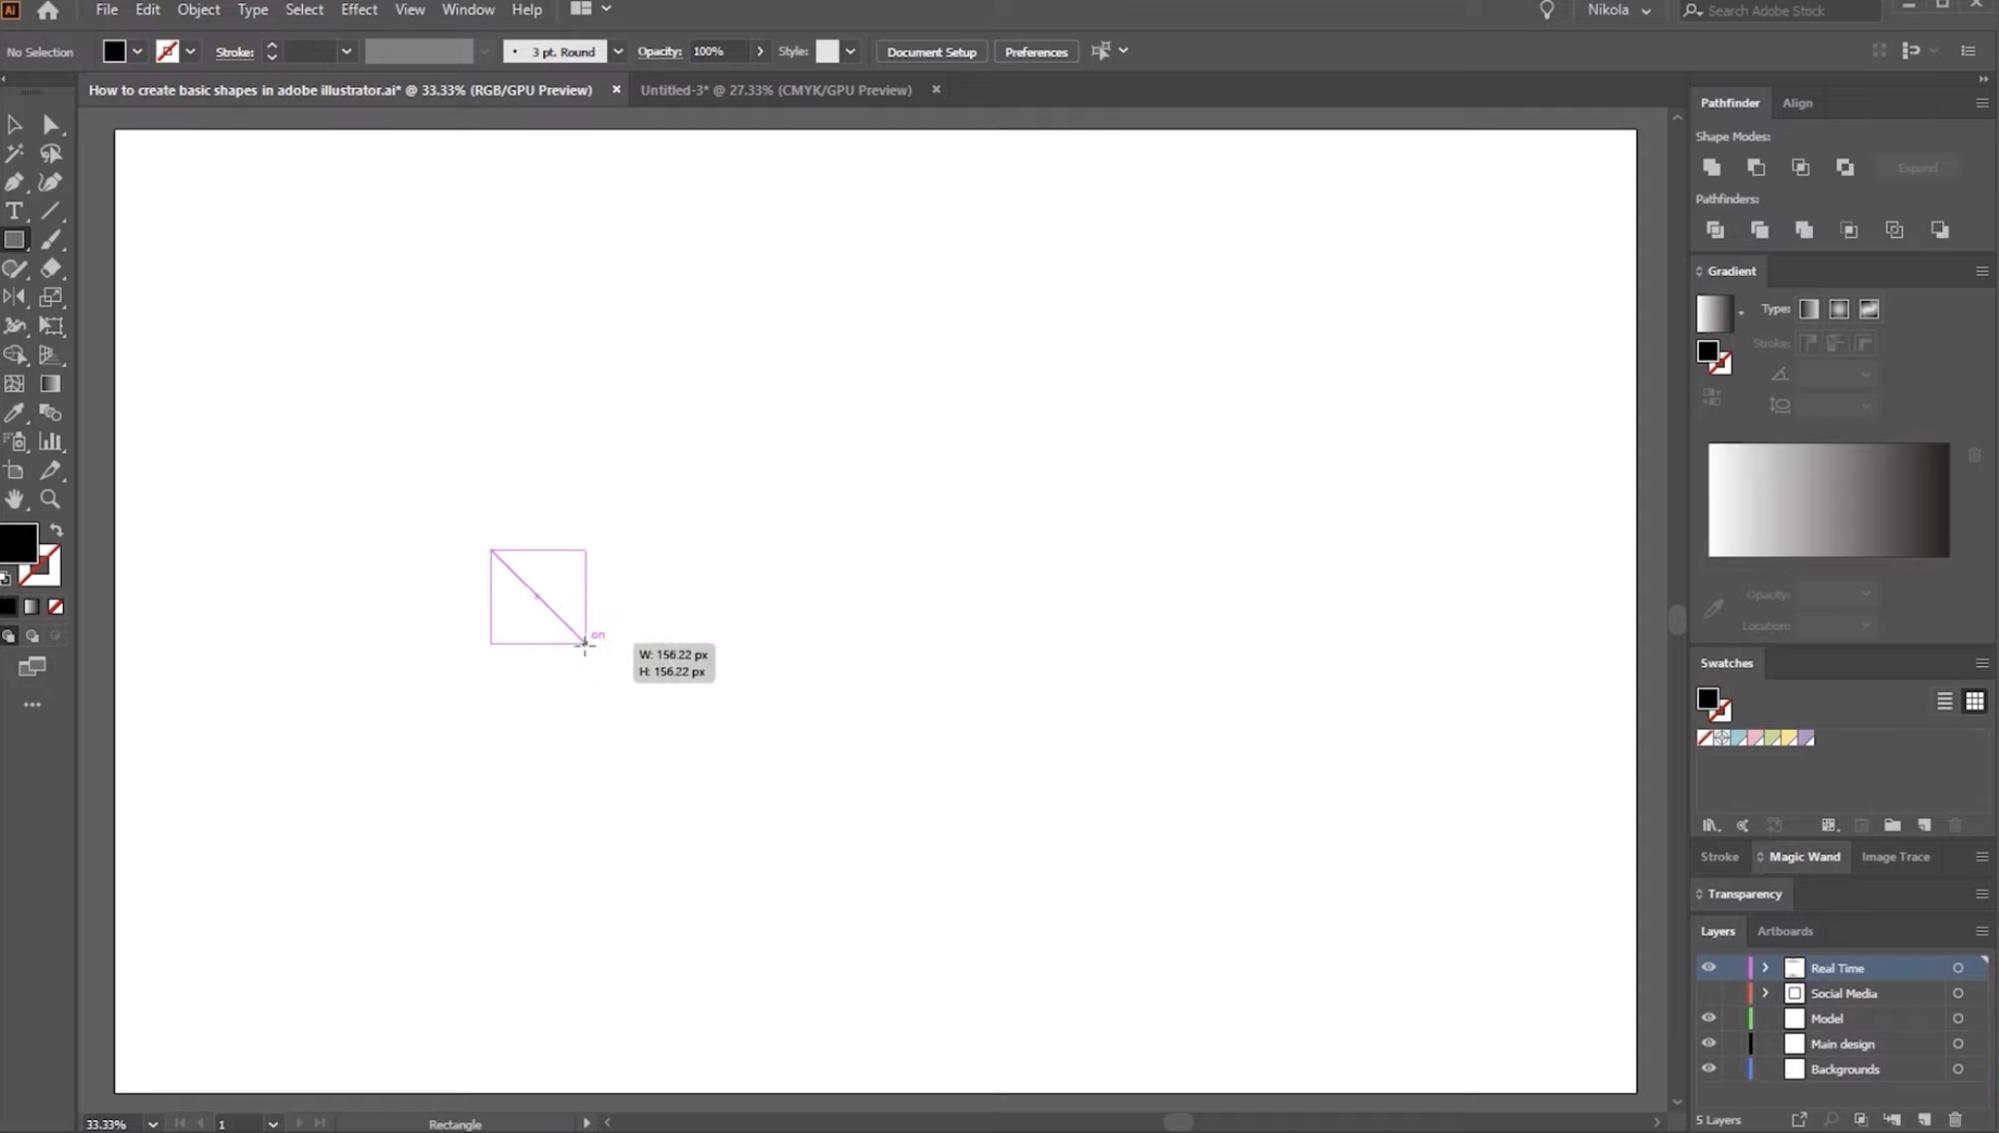The image size is (1999, 1133).
Task: Select the Rectangle tool
Action: pos(15,240)
